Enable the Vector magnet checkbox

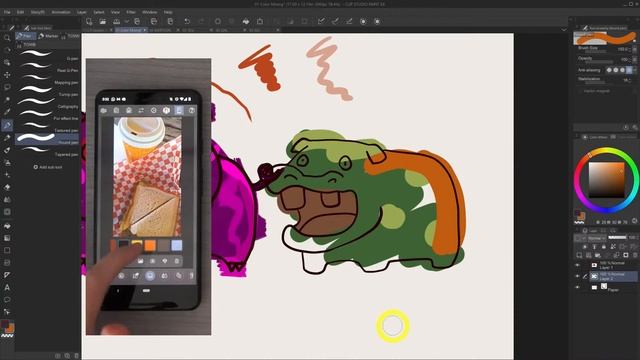[580, 91]
